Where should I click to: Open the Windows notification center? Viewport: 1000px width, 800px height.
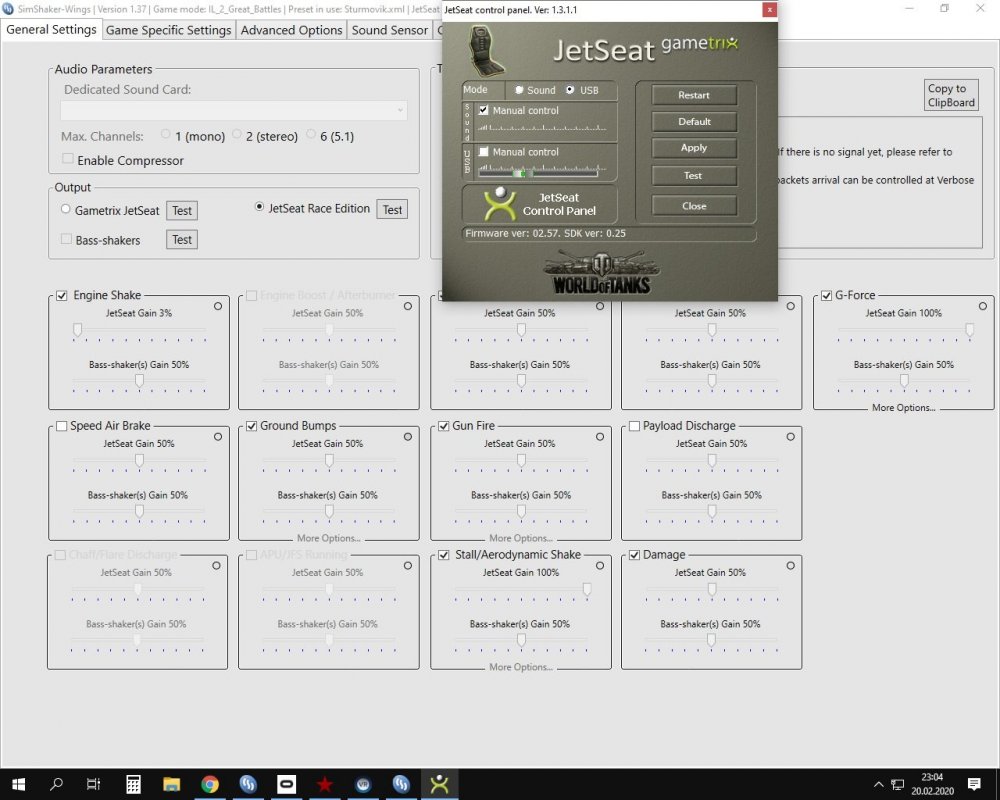(x=975, y=784)
